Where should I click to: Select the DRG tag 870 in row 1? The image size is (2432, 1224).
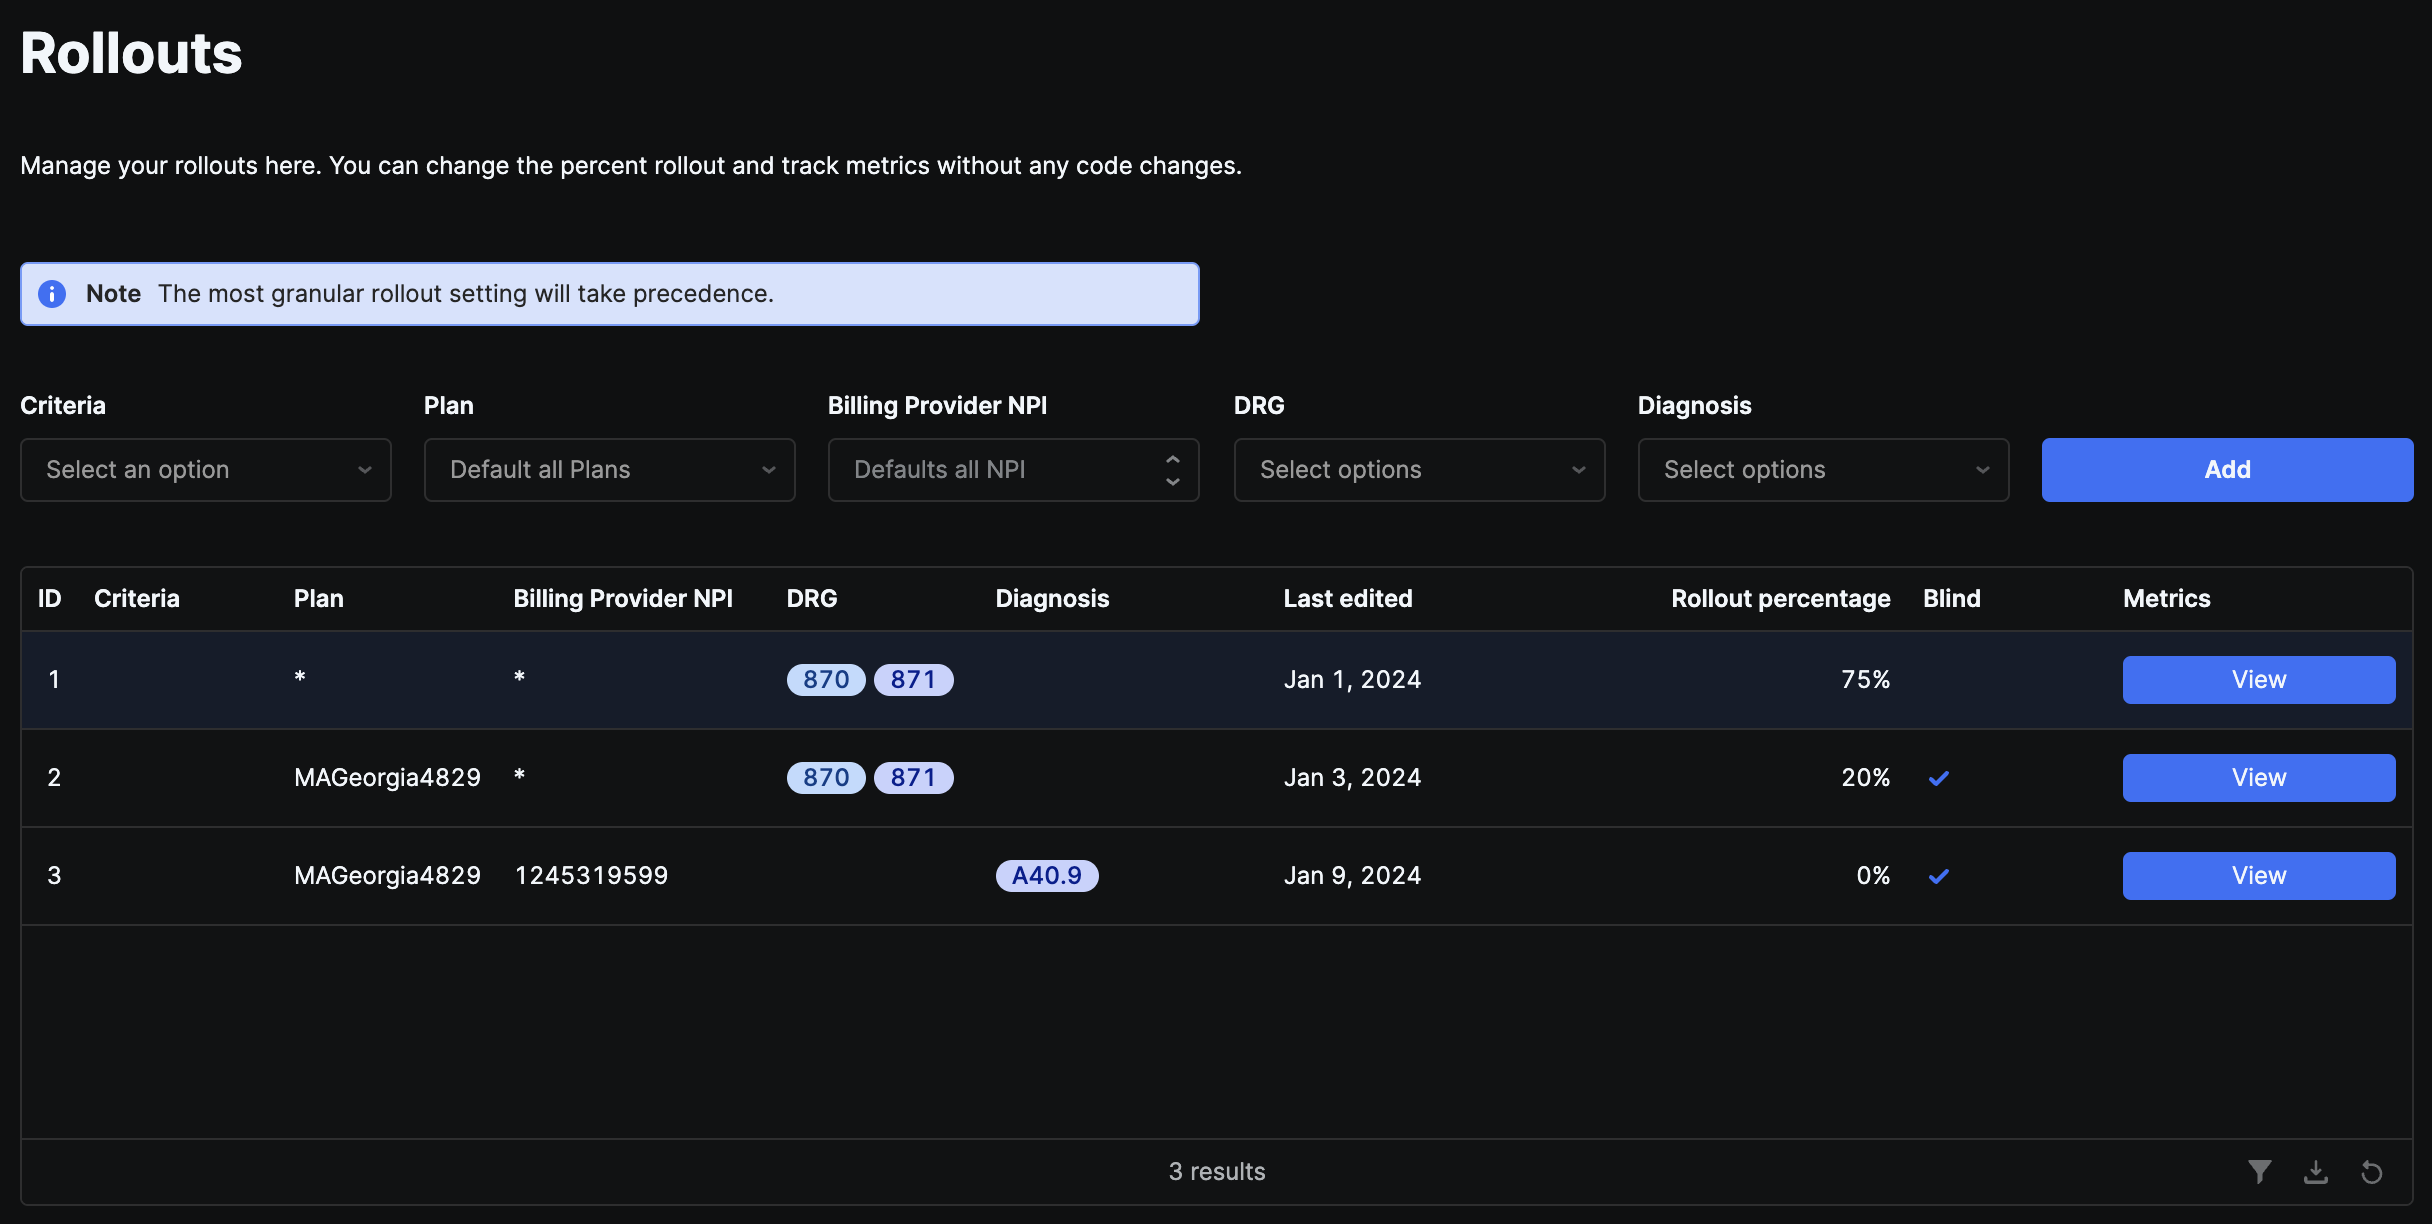click(x=825, y=679)
